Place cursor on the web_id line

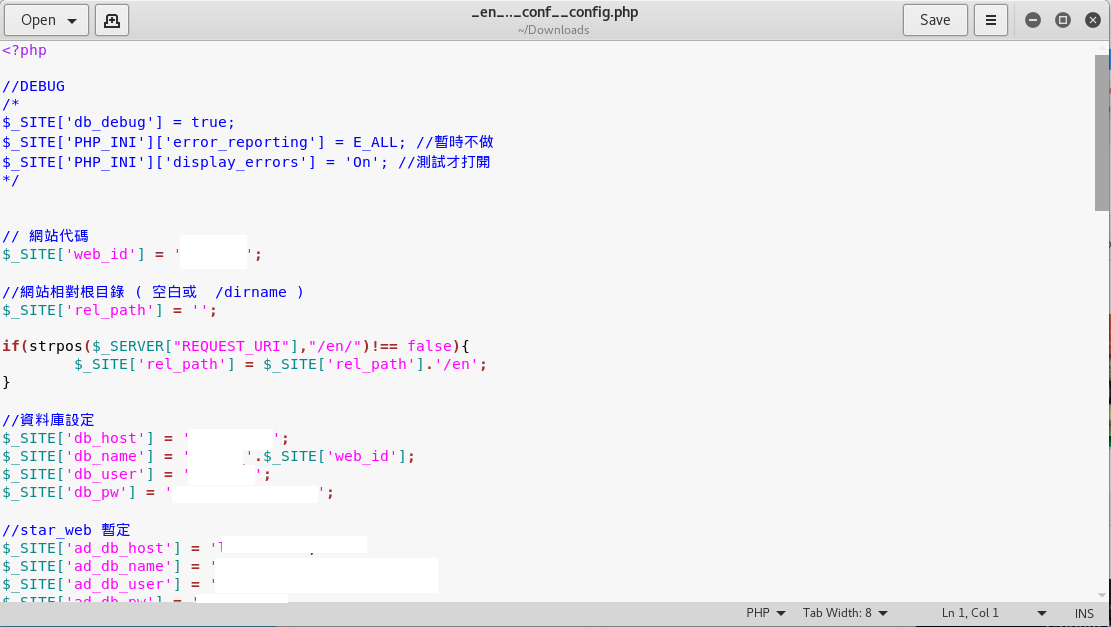[x=132, y=254]
